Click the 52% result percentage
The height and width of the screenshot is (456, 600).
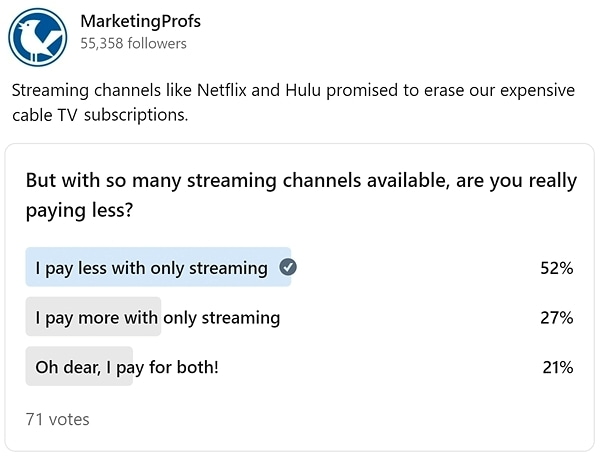point(556,268)
